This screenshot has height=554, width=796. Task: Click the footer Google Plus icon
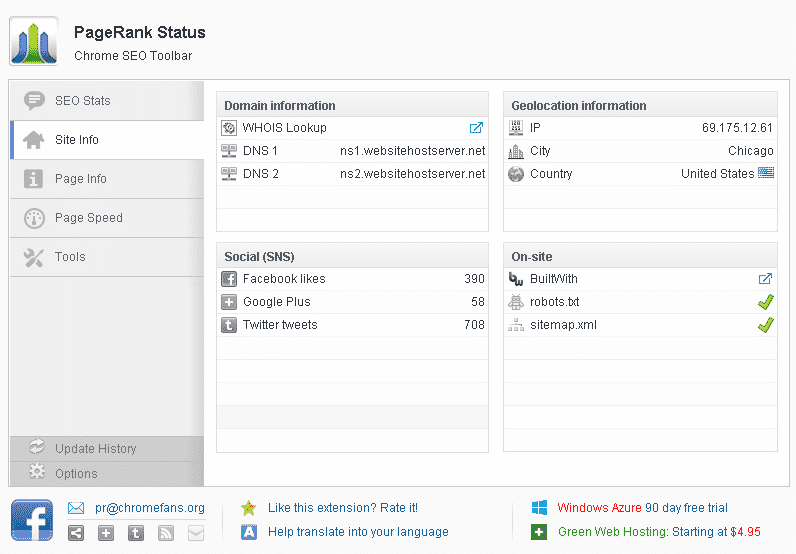pos(106,533)
